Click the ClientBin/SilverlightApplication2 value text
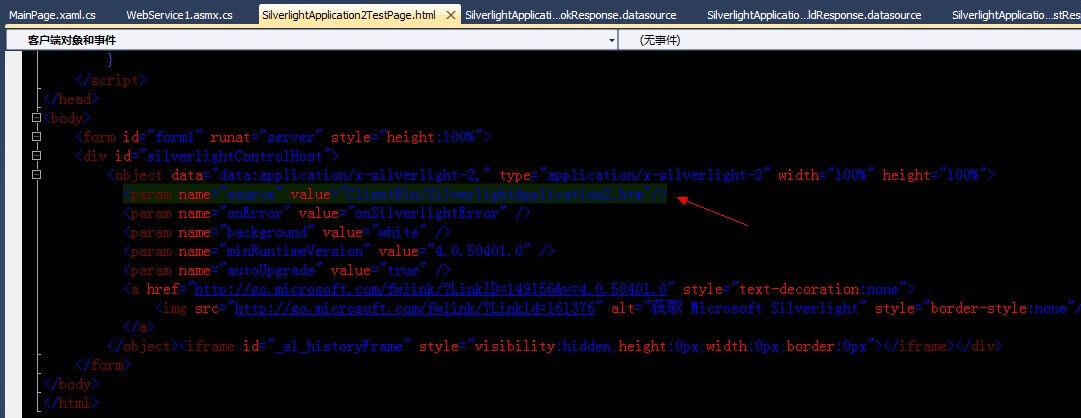 click(494, 195)
